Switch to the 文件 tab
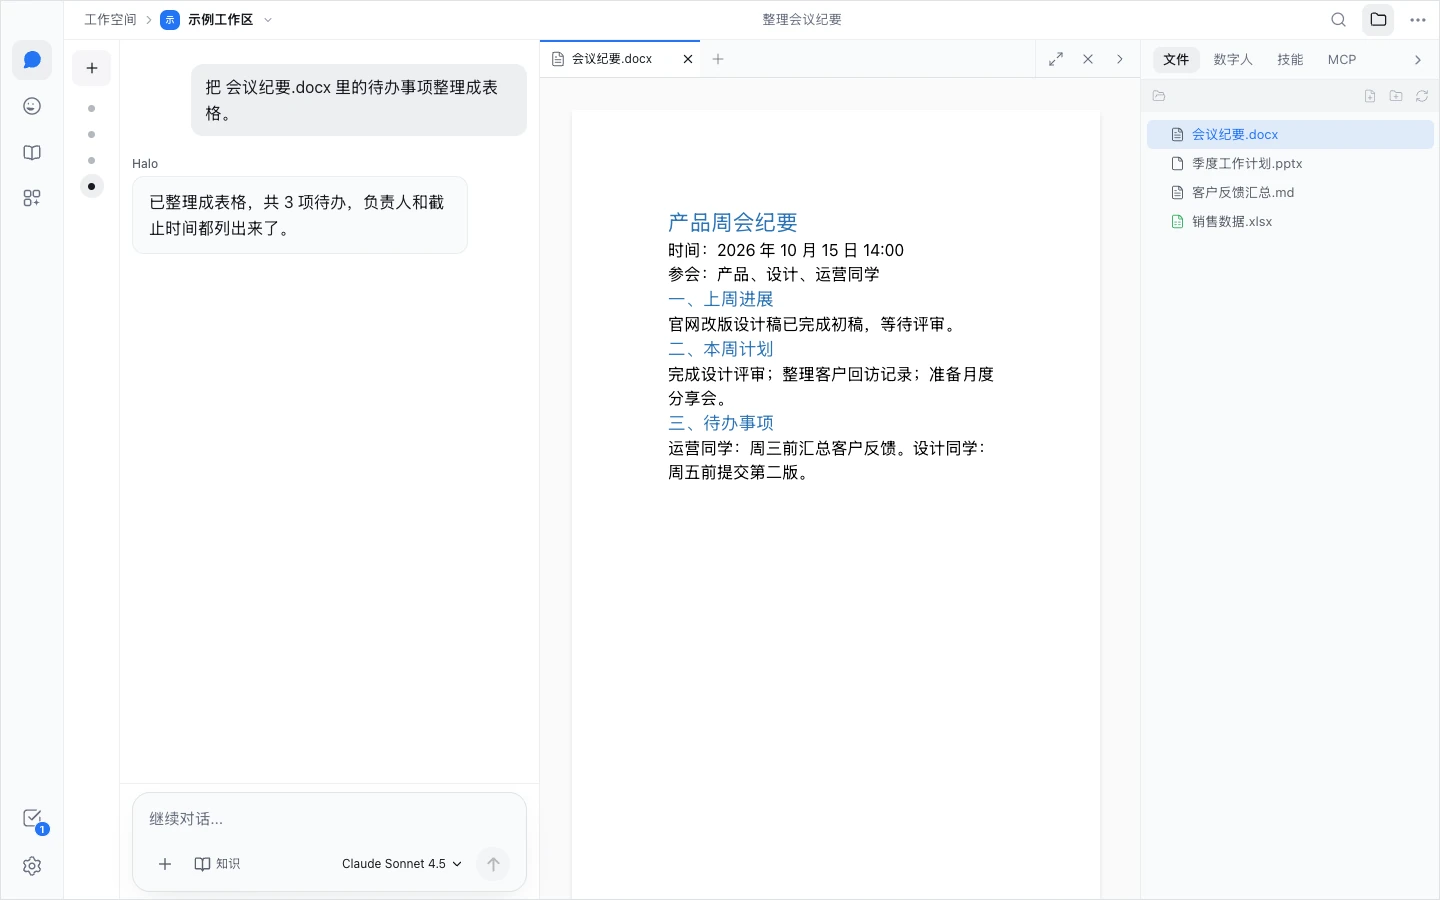Image resolution: width=1440 pixels, height=900 pixels. pyautogui.click(x=1176, y=60)
